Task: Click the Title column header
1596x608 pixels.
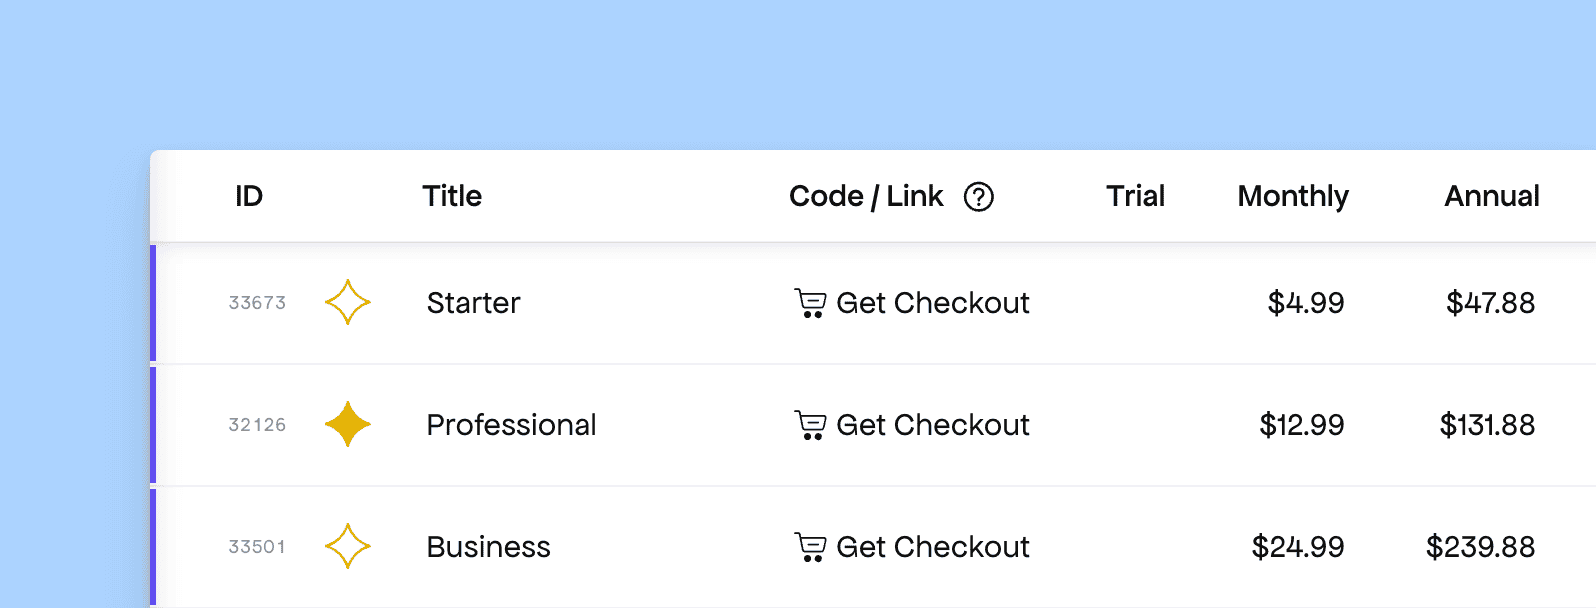Action: 452,196
